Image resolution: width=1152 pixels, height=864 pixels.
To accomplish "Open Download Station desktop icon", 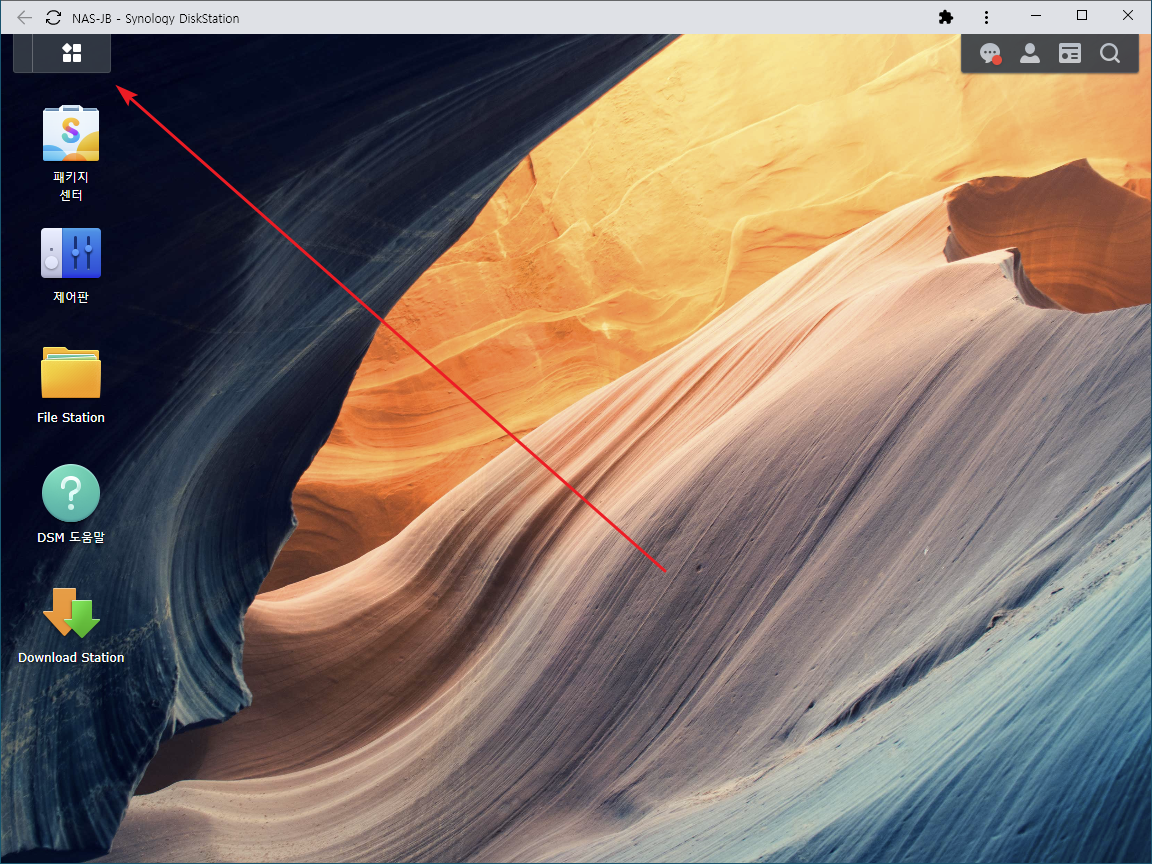I will (71, 613).
